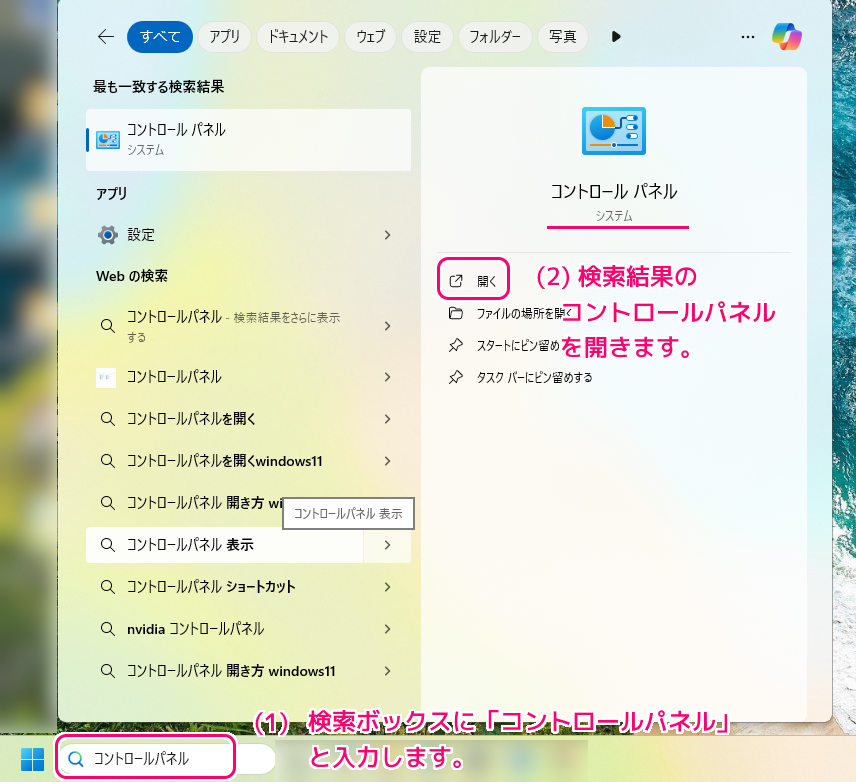Viewport: 856px width, 782px height.
Task: Expand the 設定 app result chevron
Action: pos(387,235)
